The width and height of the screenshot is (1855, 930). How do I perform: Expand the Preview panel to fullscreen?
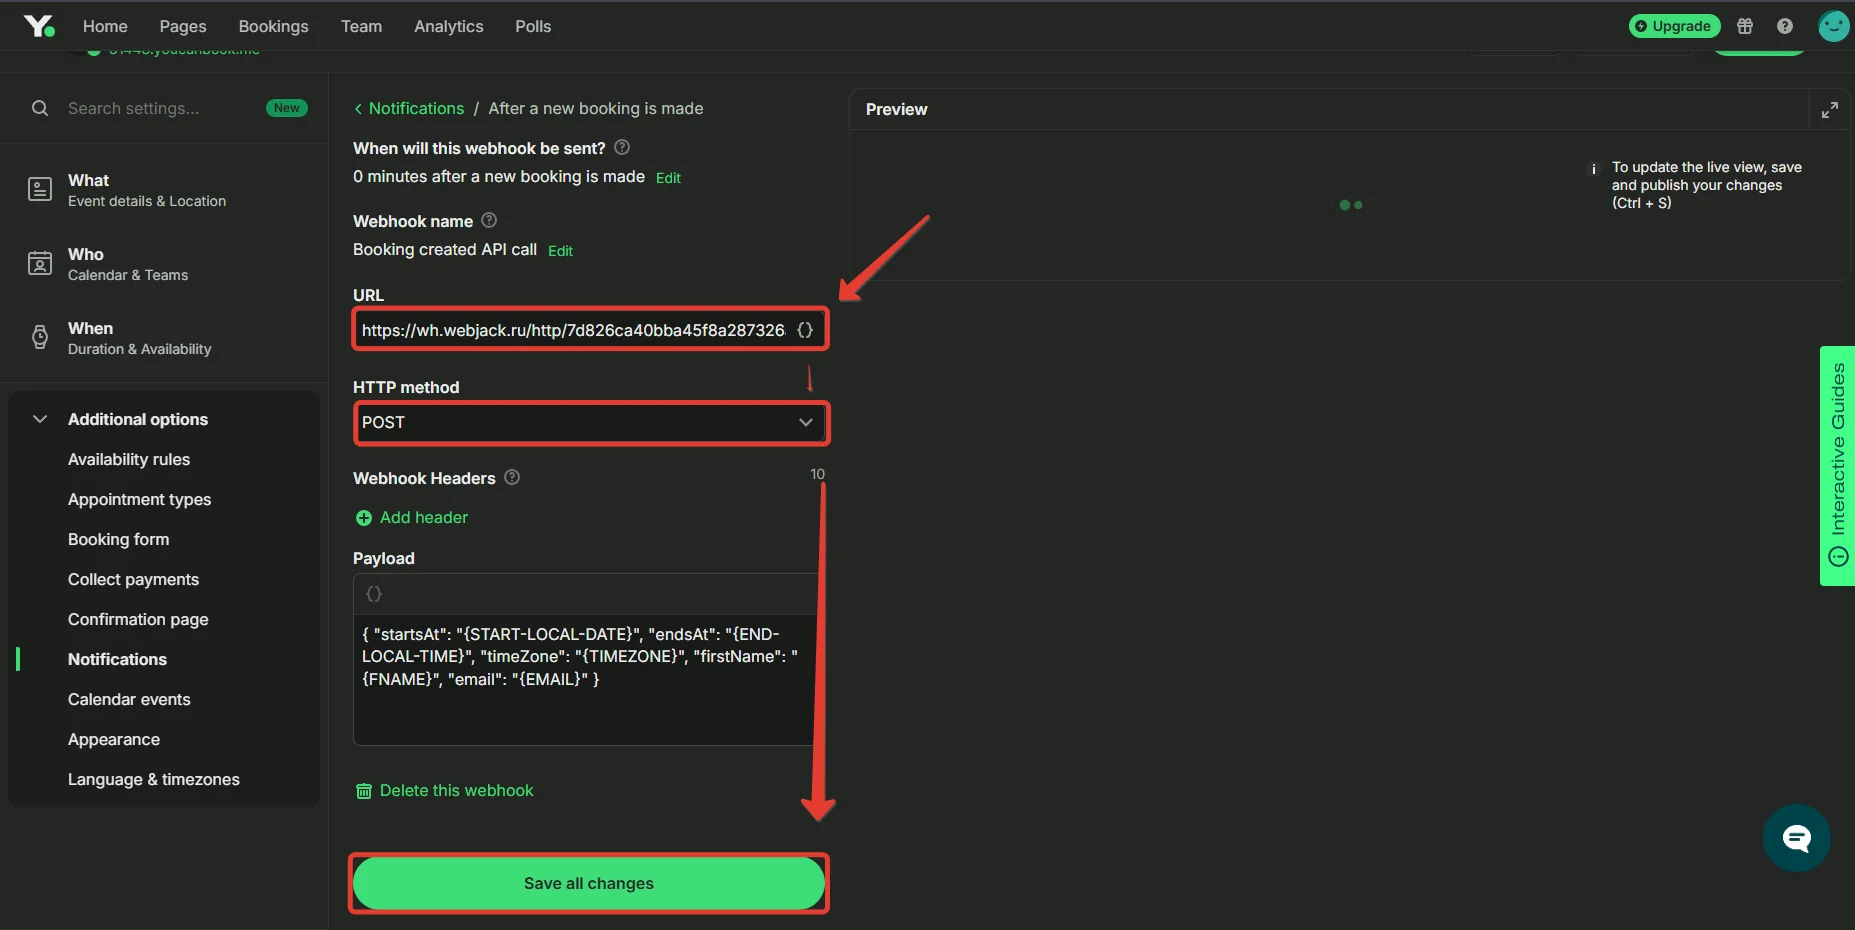click(1829, 110)
